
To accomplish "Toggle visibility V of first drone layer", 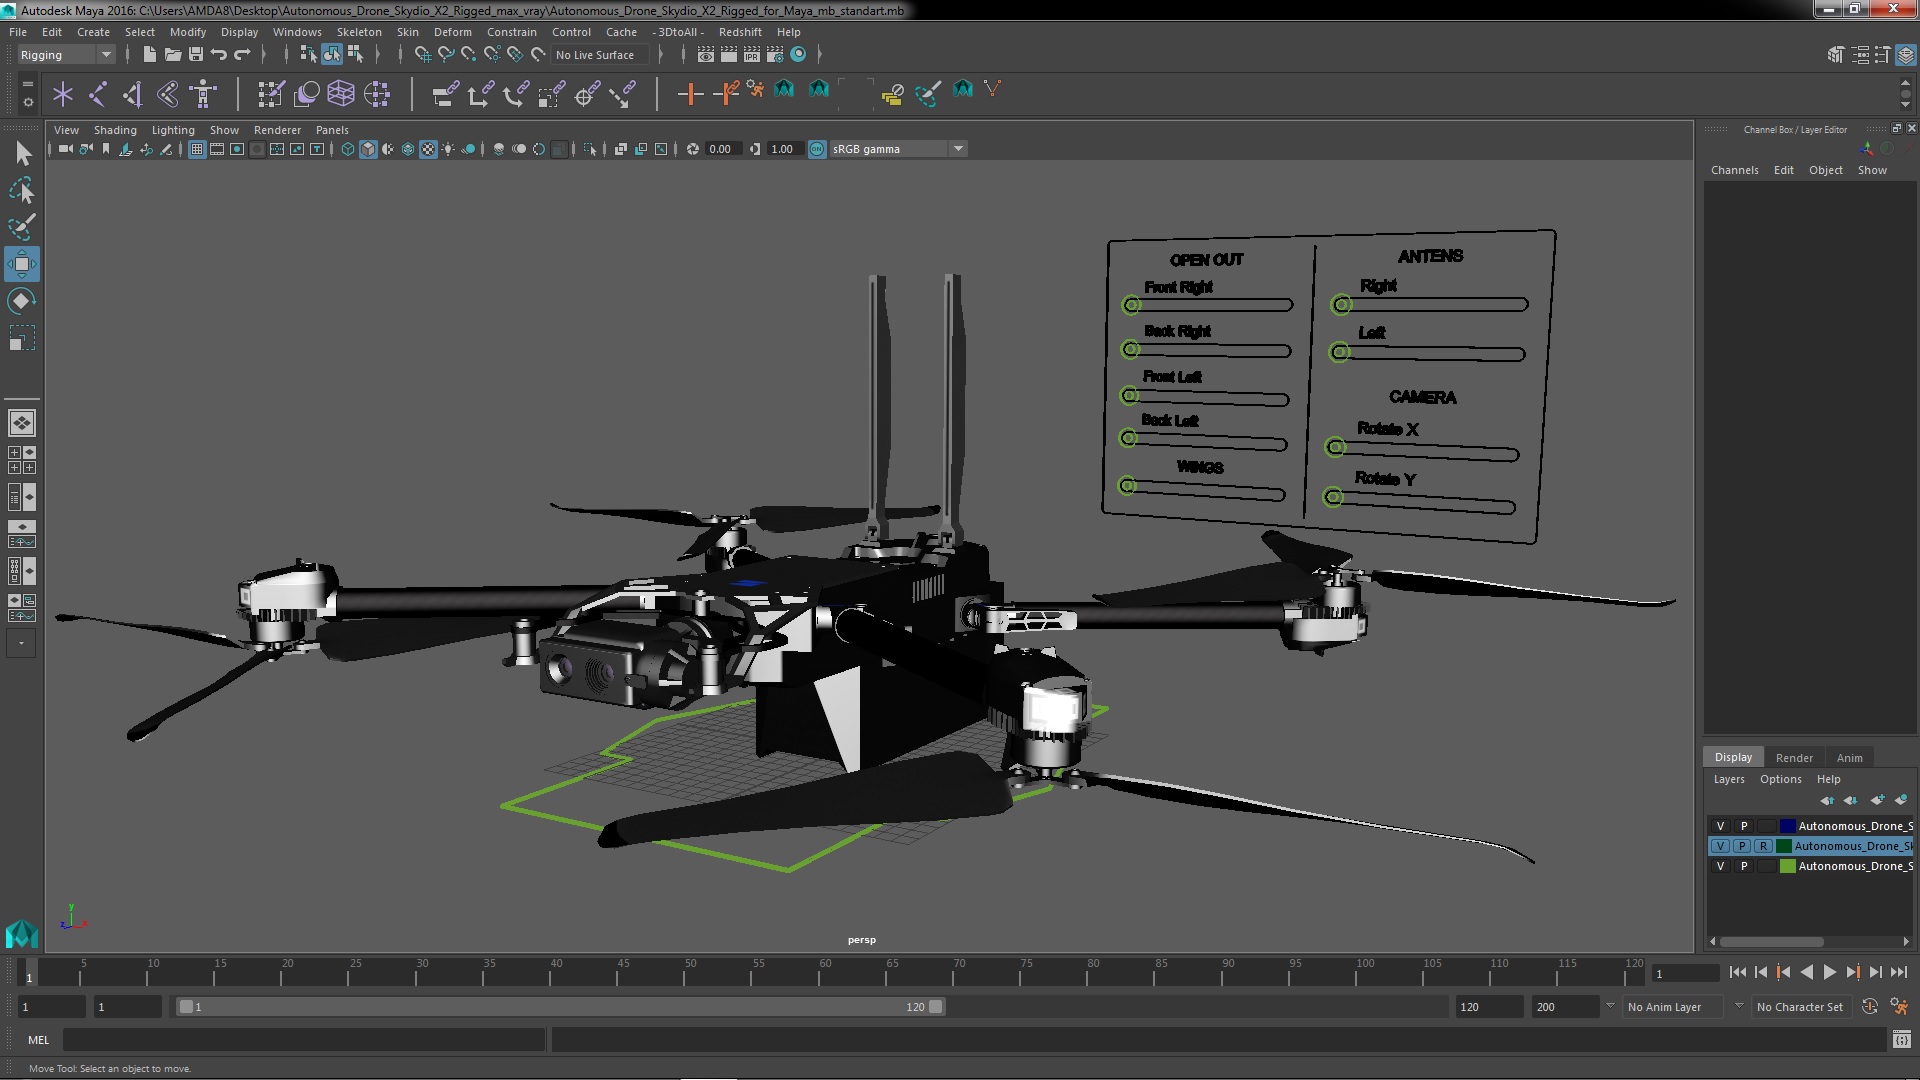I will pos(1720,826).
